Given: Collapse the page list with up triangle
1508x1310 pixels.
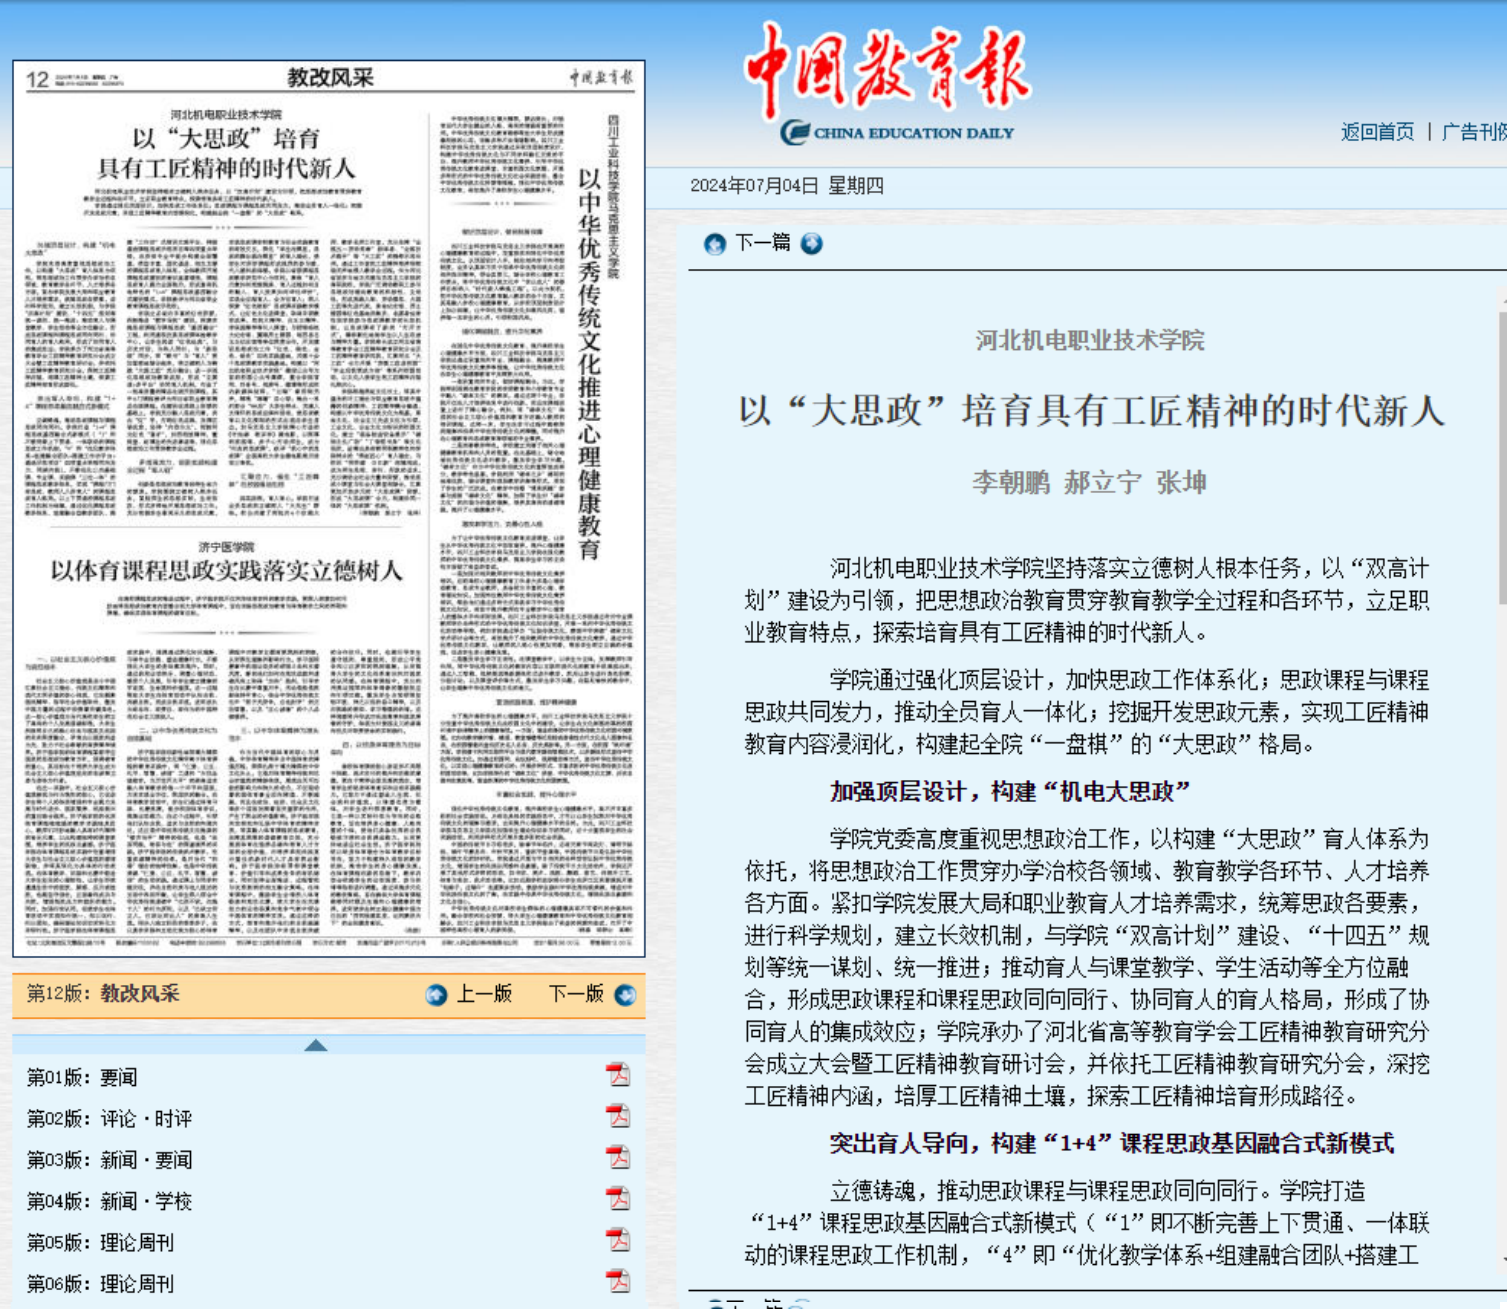Looking at the screenshot, I should (x=316, y=1045).
